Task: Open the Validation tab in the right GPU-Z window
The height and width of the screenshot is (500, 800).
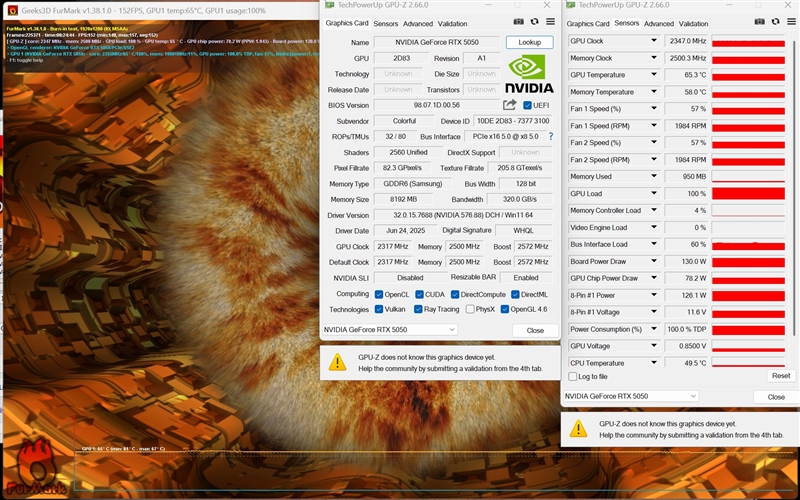Action: (693, 23)
